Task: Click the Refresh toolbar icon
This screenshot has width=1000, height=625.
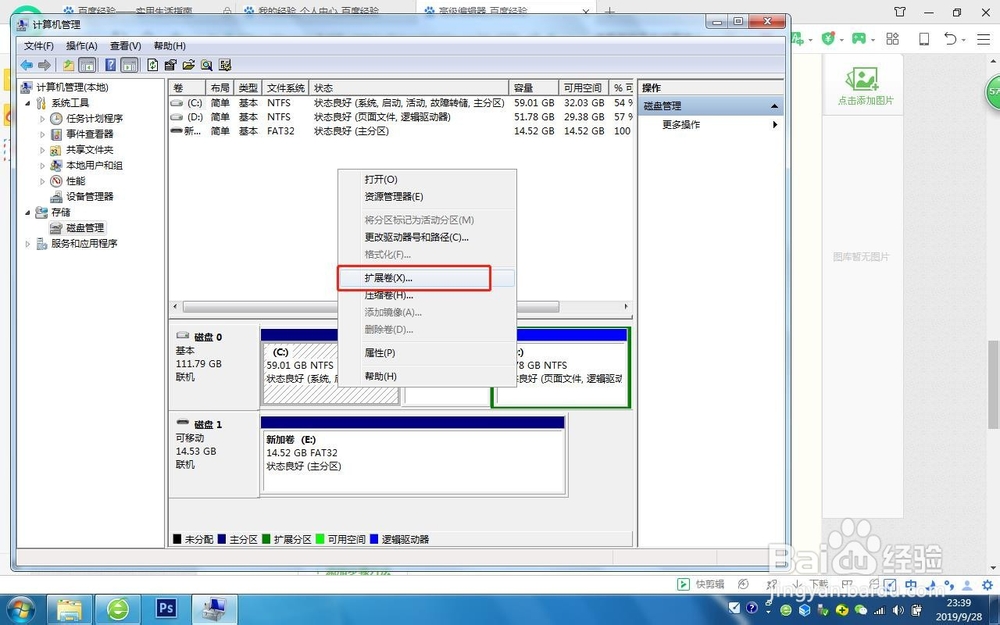Action: (152, 65)
